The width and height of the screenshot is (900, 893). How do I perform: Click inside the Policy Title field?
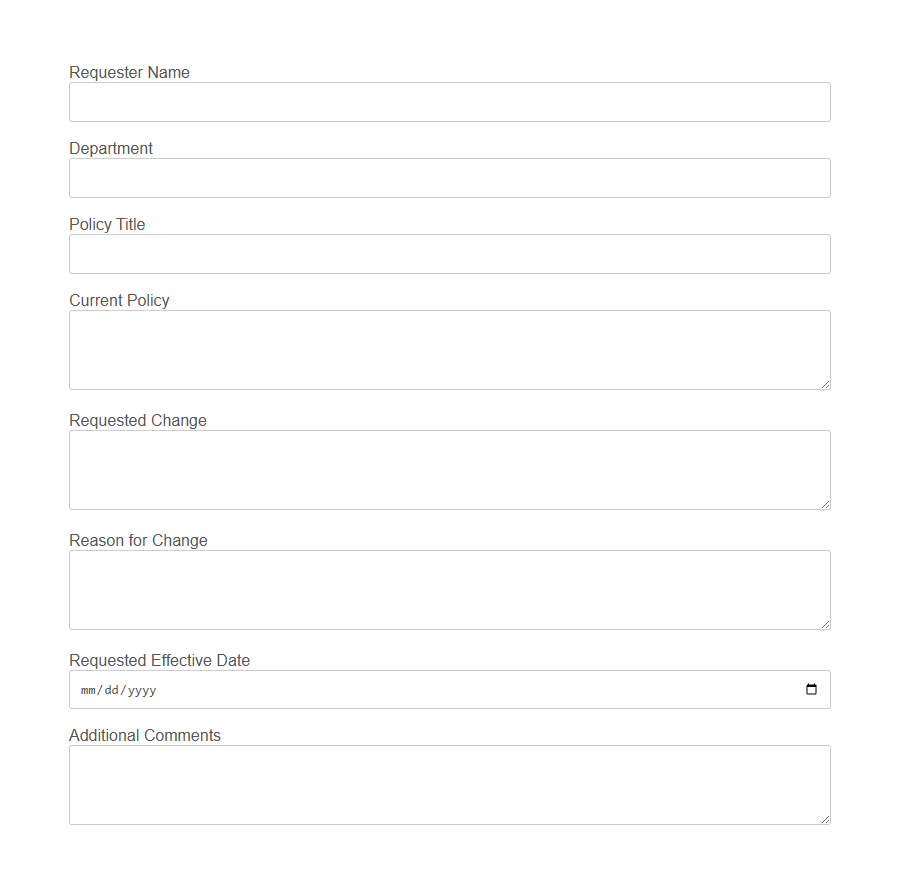click(x=450, y=254)
